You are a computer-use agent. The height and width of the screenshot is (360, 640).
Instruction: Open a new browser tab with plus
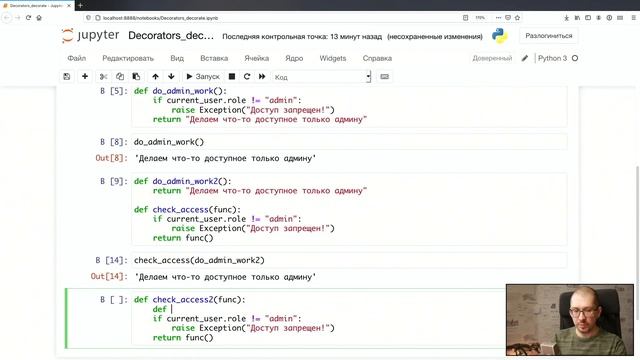tap(80, 6)
